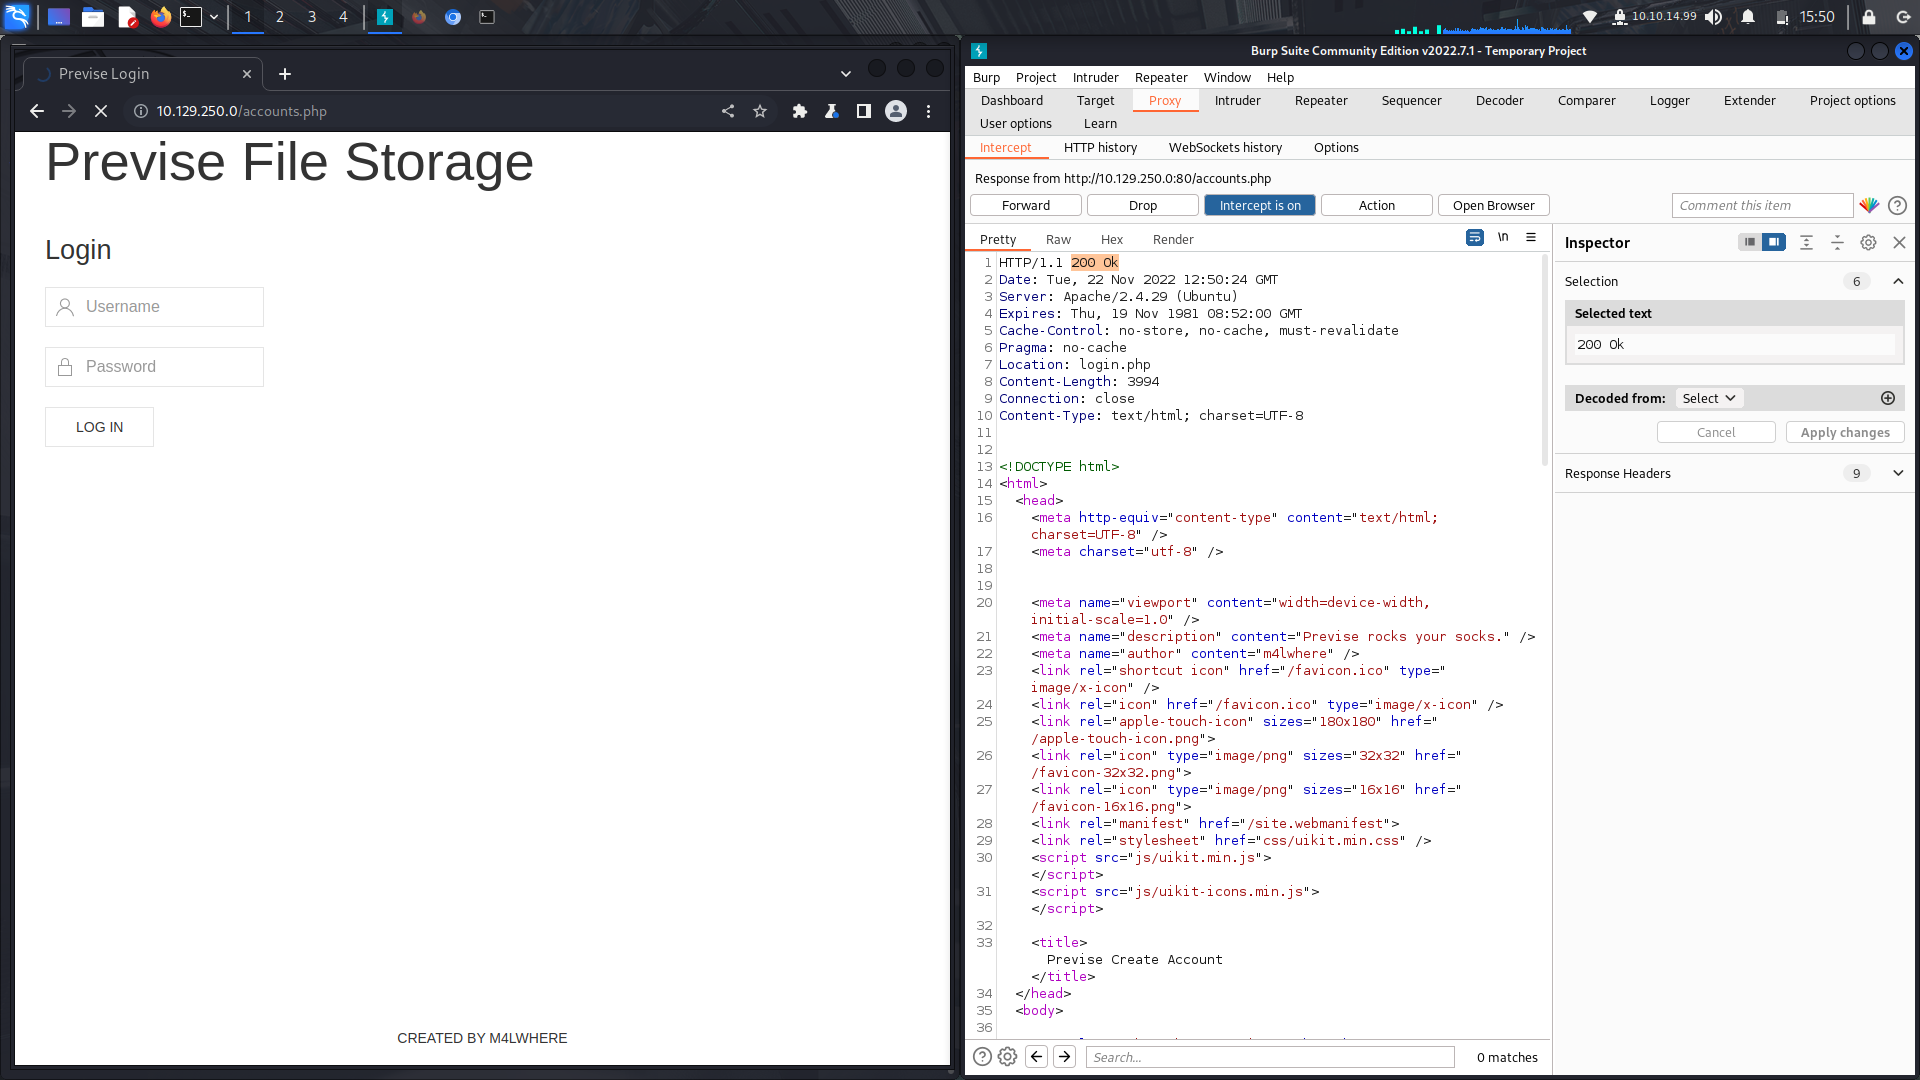Forward the intercepted response
Image resolution: width=1920 pixels, height=1080 pixels.
coord(1025,204)
